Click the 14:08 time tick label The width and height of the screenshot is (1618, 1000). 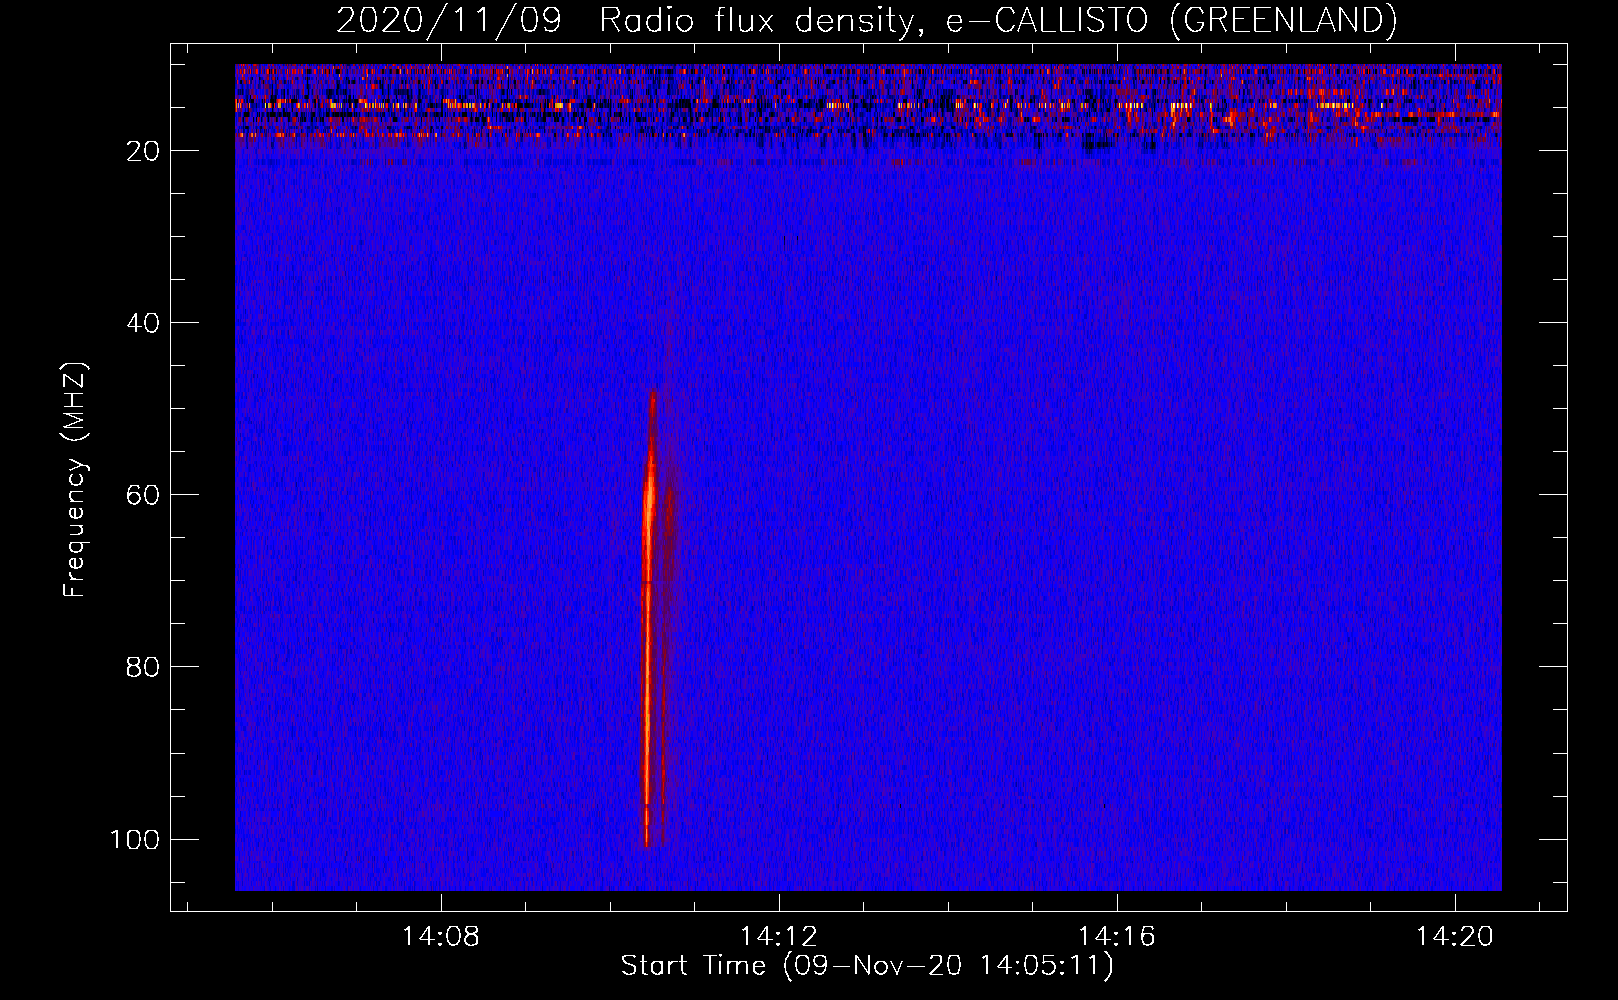pos(440,937)
